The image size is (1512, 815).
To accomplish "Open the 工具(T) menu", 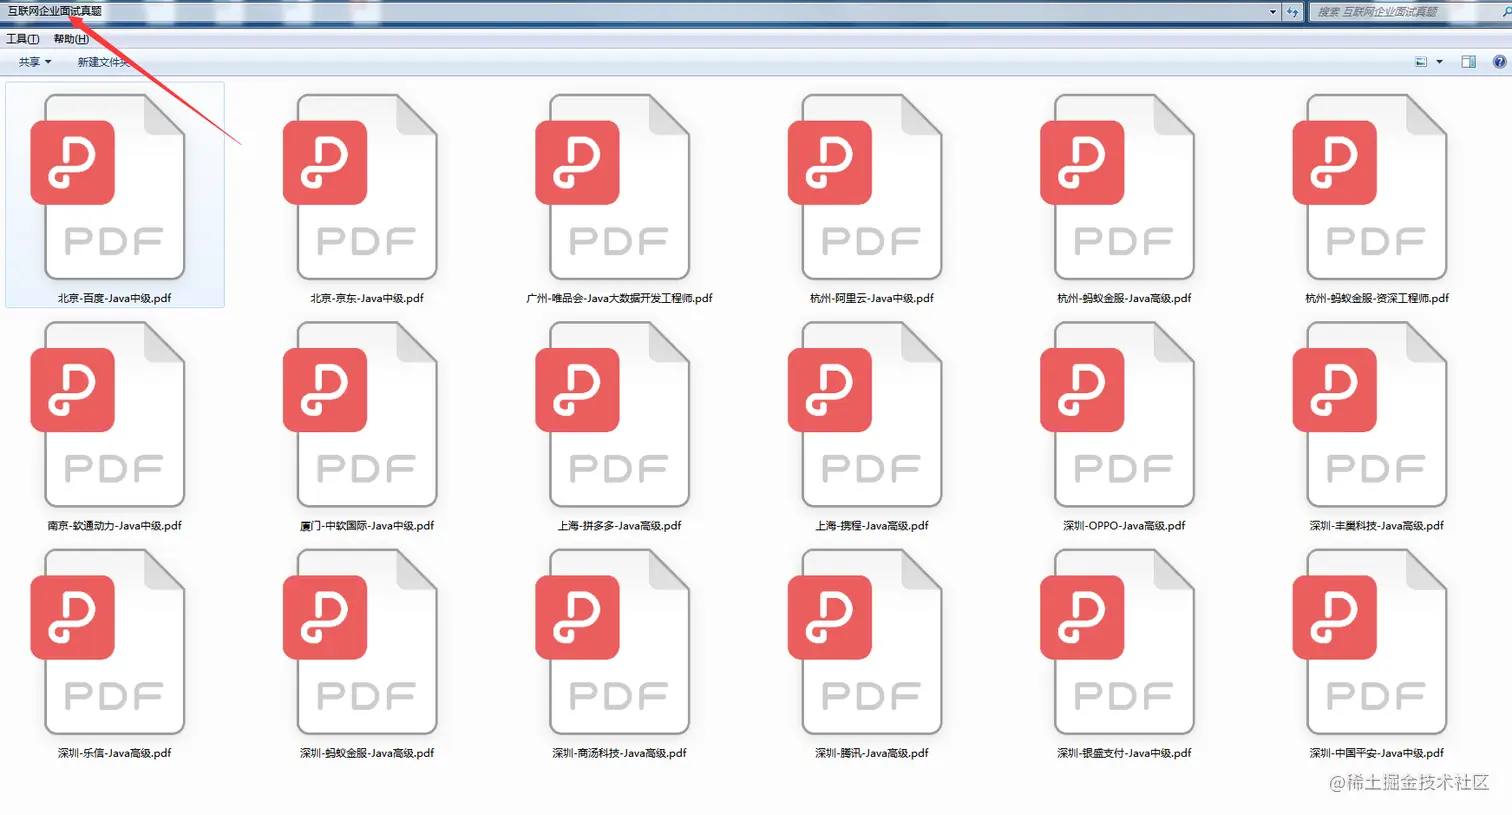I will pos(23,39).
